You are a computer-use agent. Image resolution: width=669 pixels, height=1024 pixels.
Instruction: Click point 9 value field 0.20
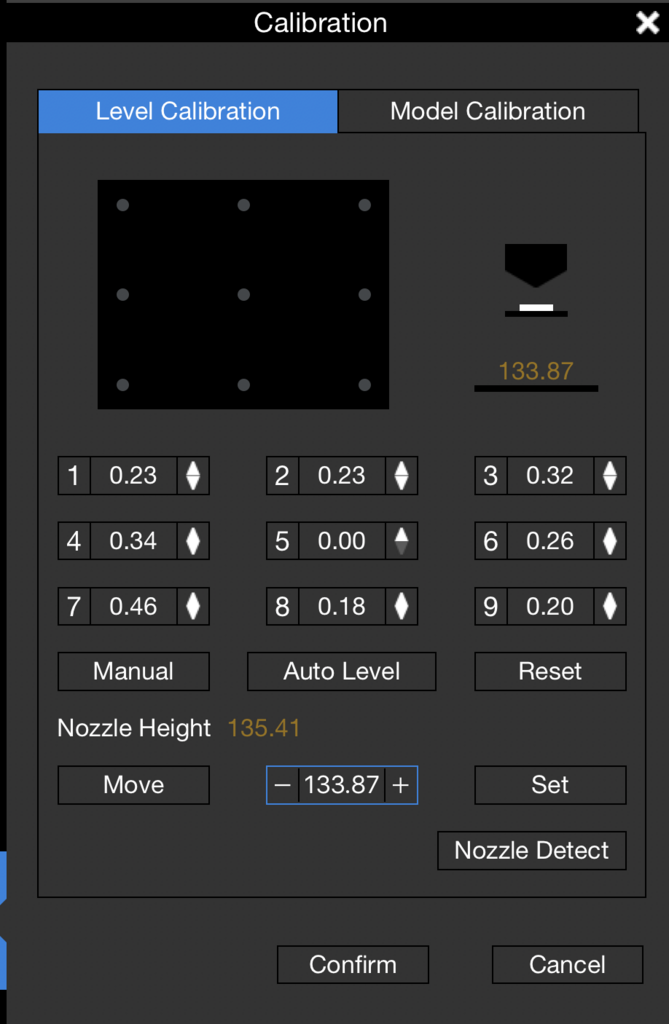click(x=550, y=606)
